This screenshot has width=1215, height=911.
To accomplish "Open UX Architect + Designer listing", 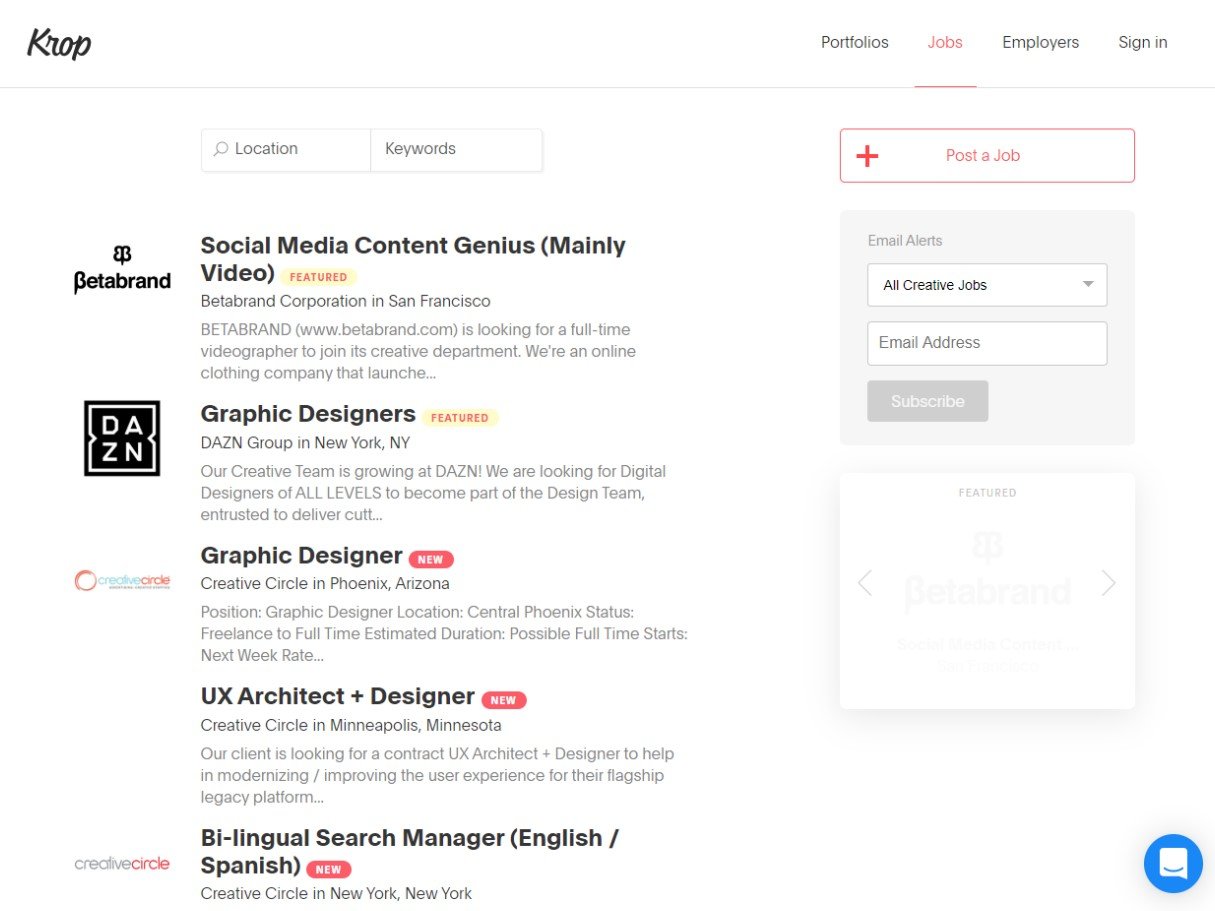I will [337, 696].
